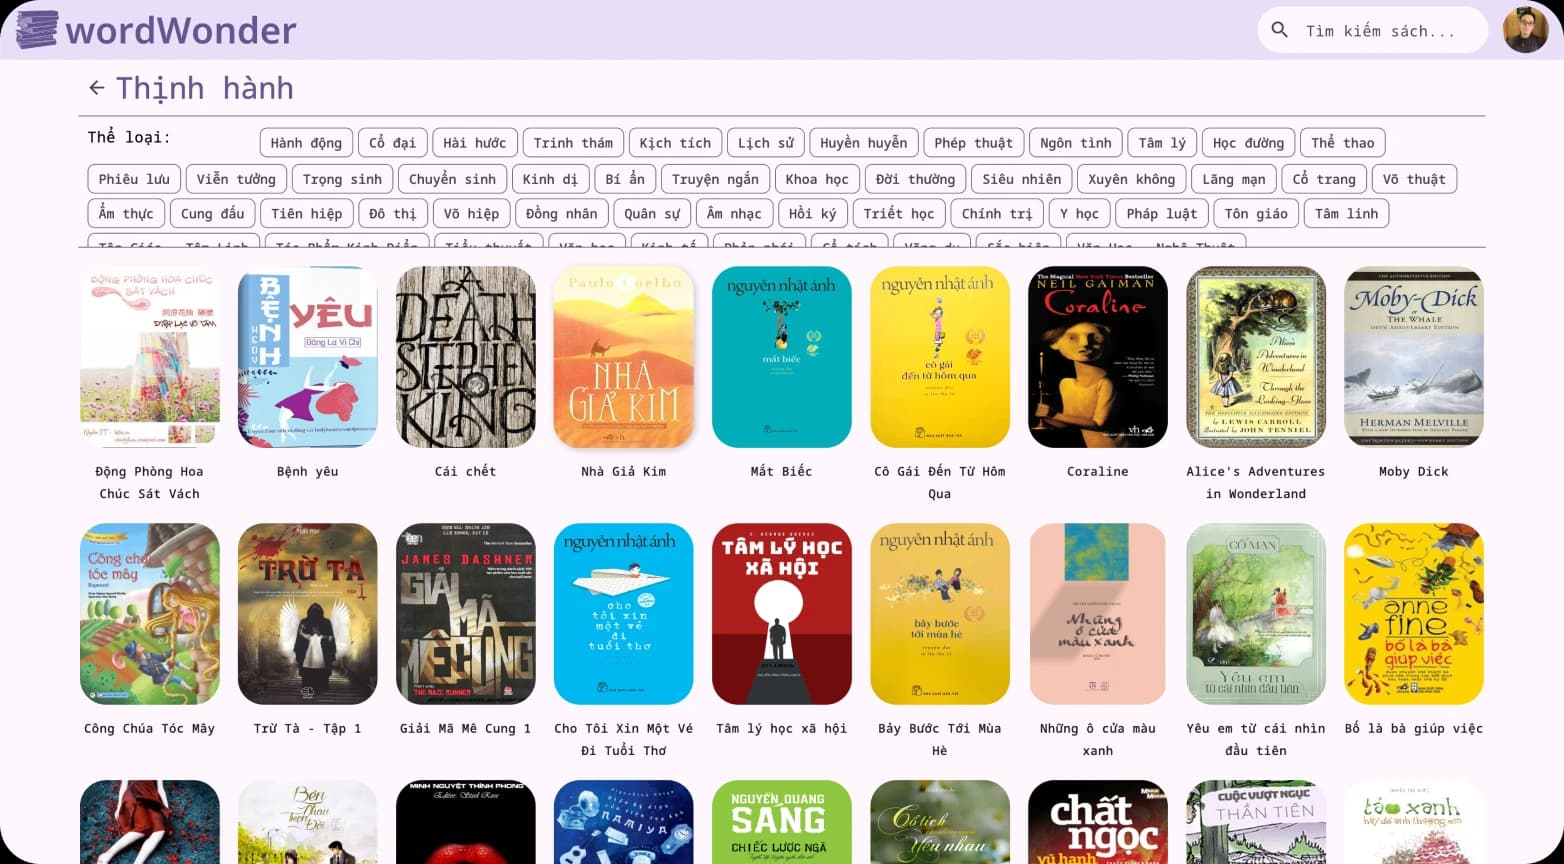Open the Coraline book cover

[x=1097, y=357]
